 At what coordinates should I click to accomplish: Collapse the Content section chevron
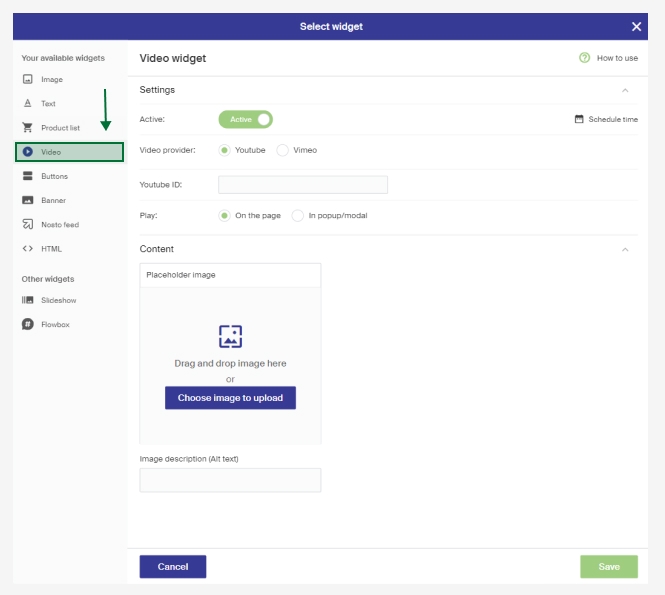point(625,249)
